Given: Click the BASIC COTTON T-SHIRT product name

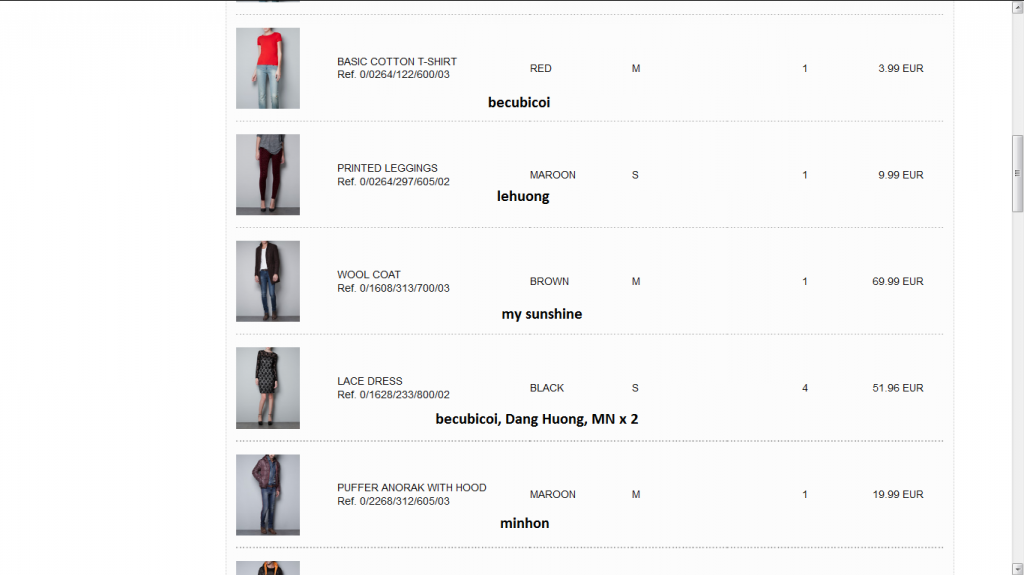Looking at the screenshot, I should click(x=396, y=61).
